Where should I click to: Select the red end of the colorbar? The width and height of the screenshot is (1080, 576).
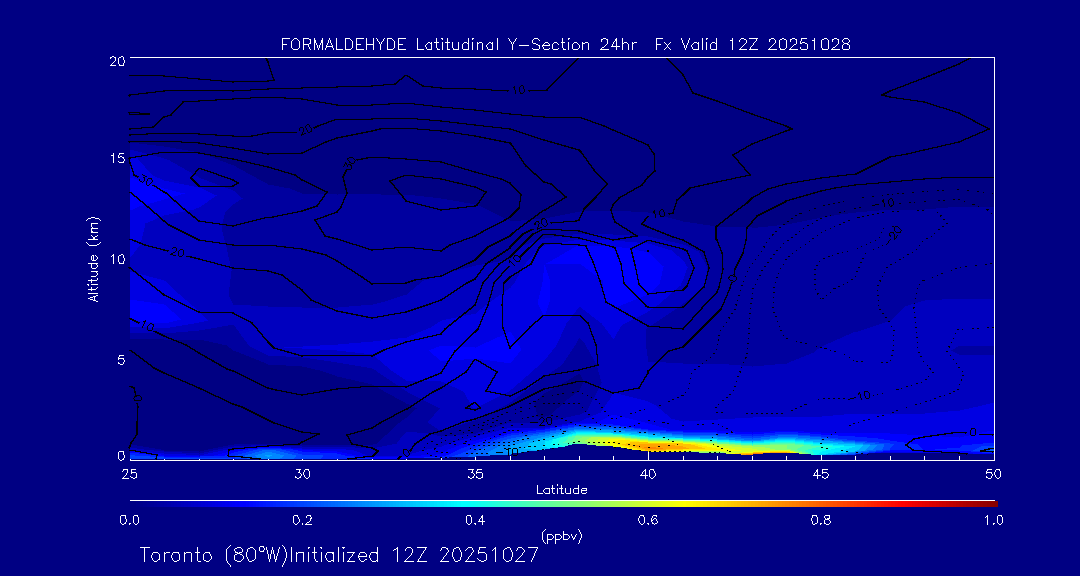(x=990, y=502)
